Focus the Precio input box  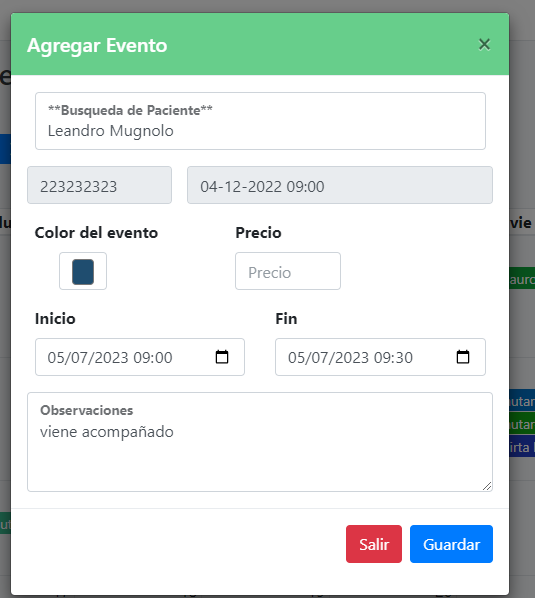pos(288,271)
